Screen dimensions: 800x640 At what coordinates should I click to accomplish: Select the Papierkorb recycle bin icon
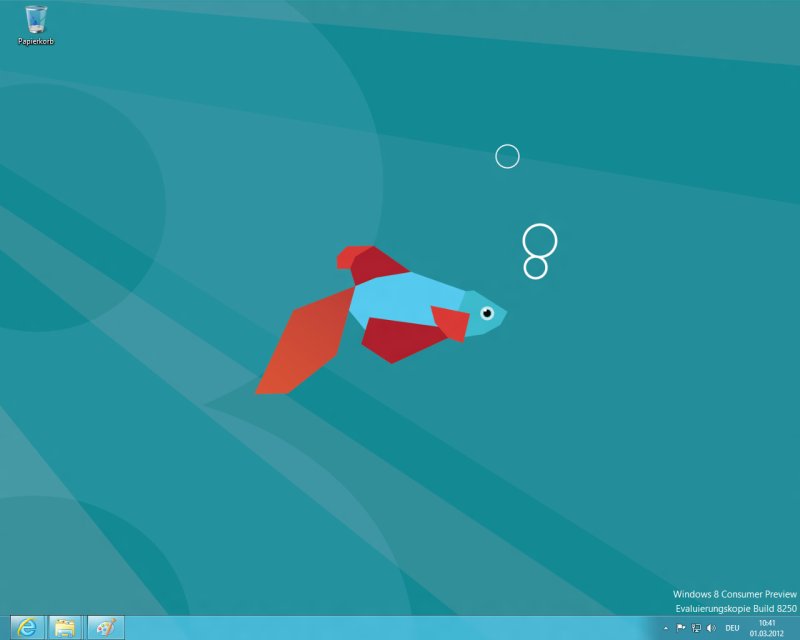click(36, 26)
